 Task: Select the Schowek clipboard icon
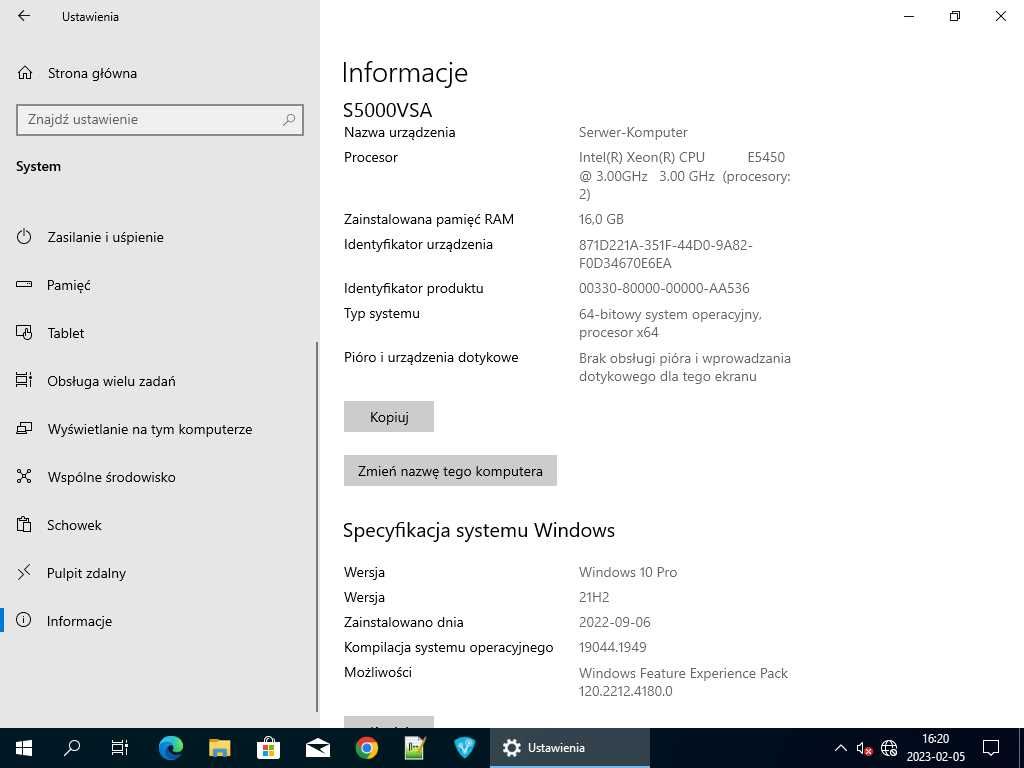[24, 525]
